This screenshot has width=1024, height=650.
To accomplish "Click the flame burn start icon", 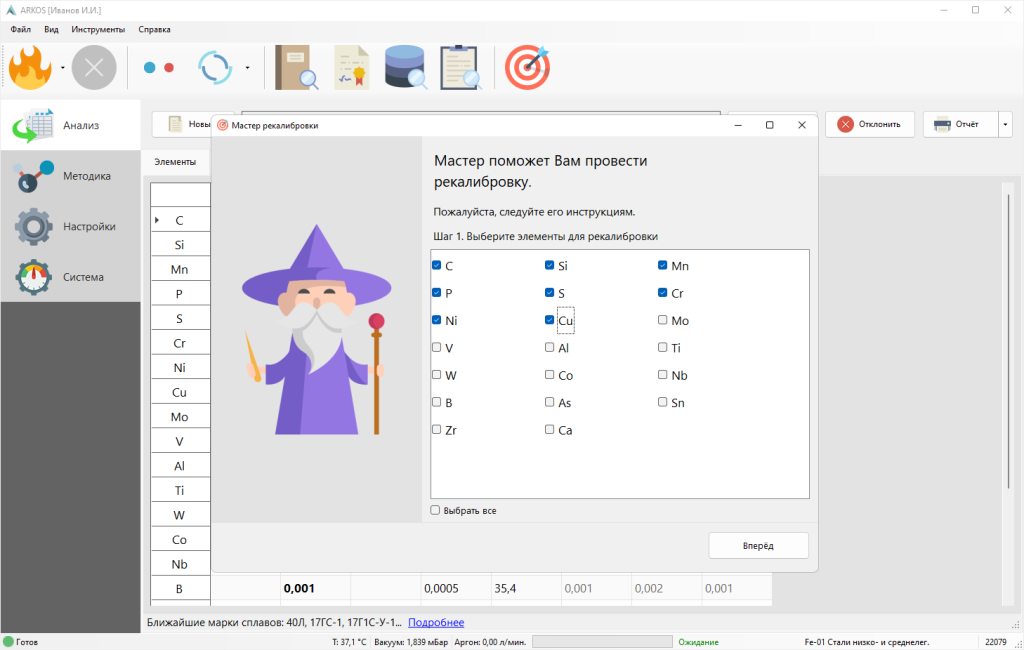I will point(32,68).
